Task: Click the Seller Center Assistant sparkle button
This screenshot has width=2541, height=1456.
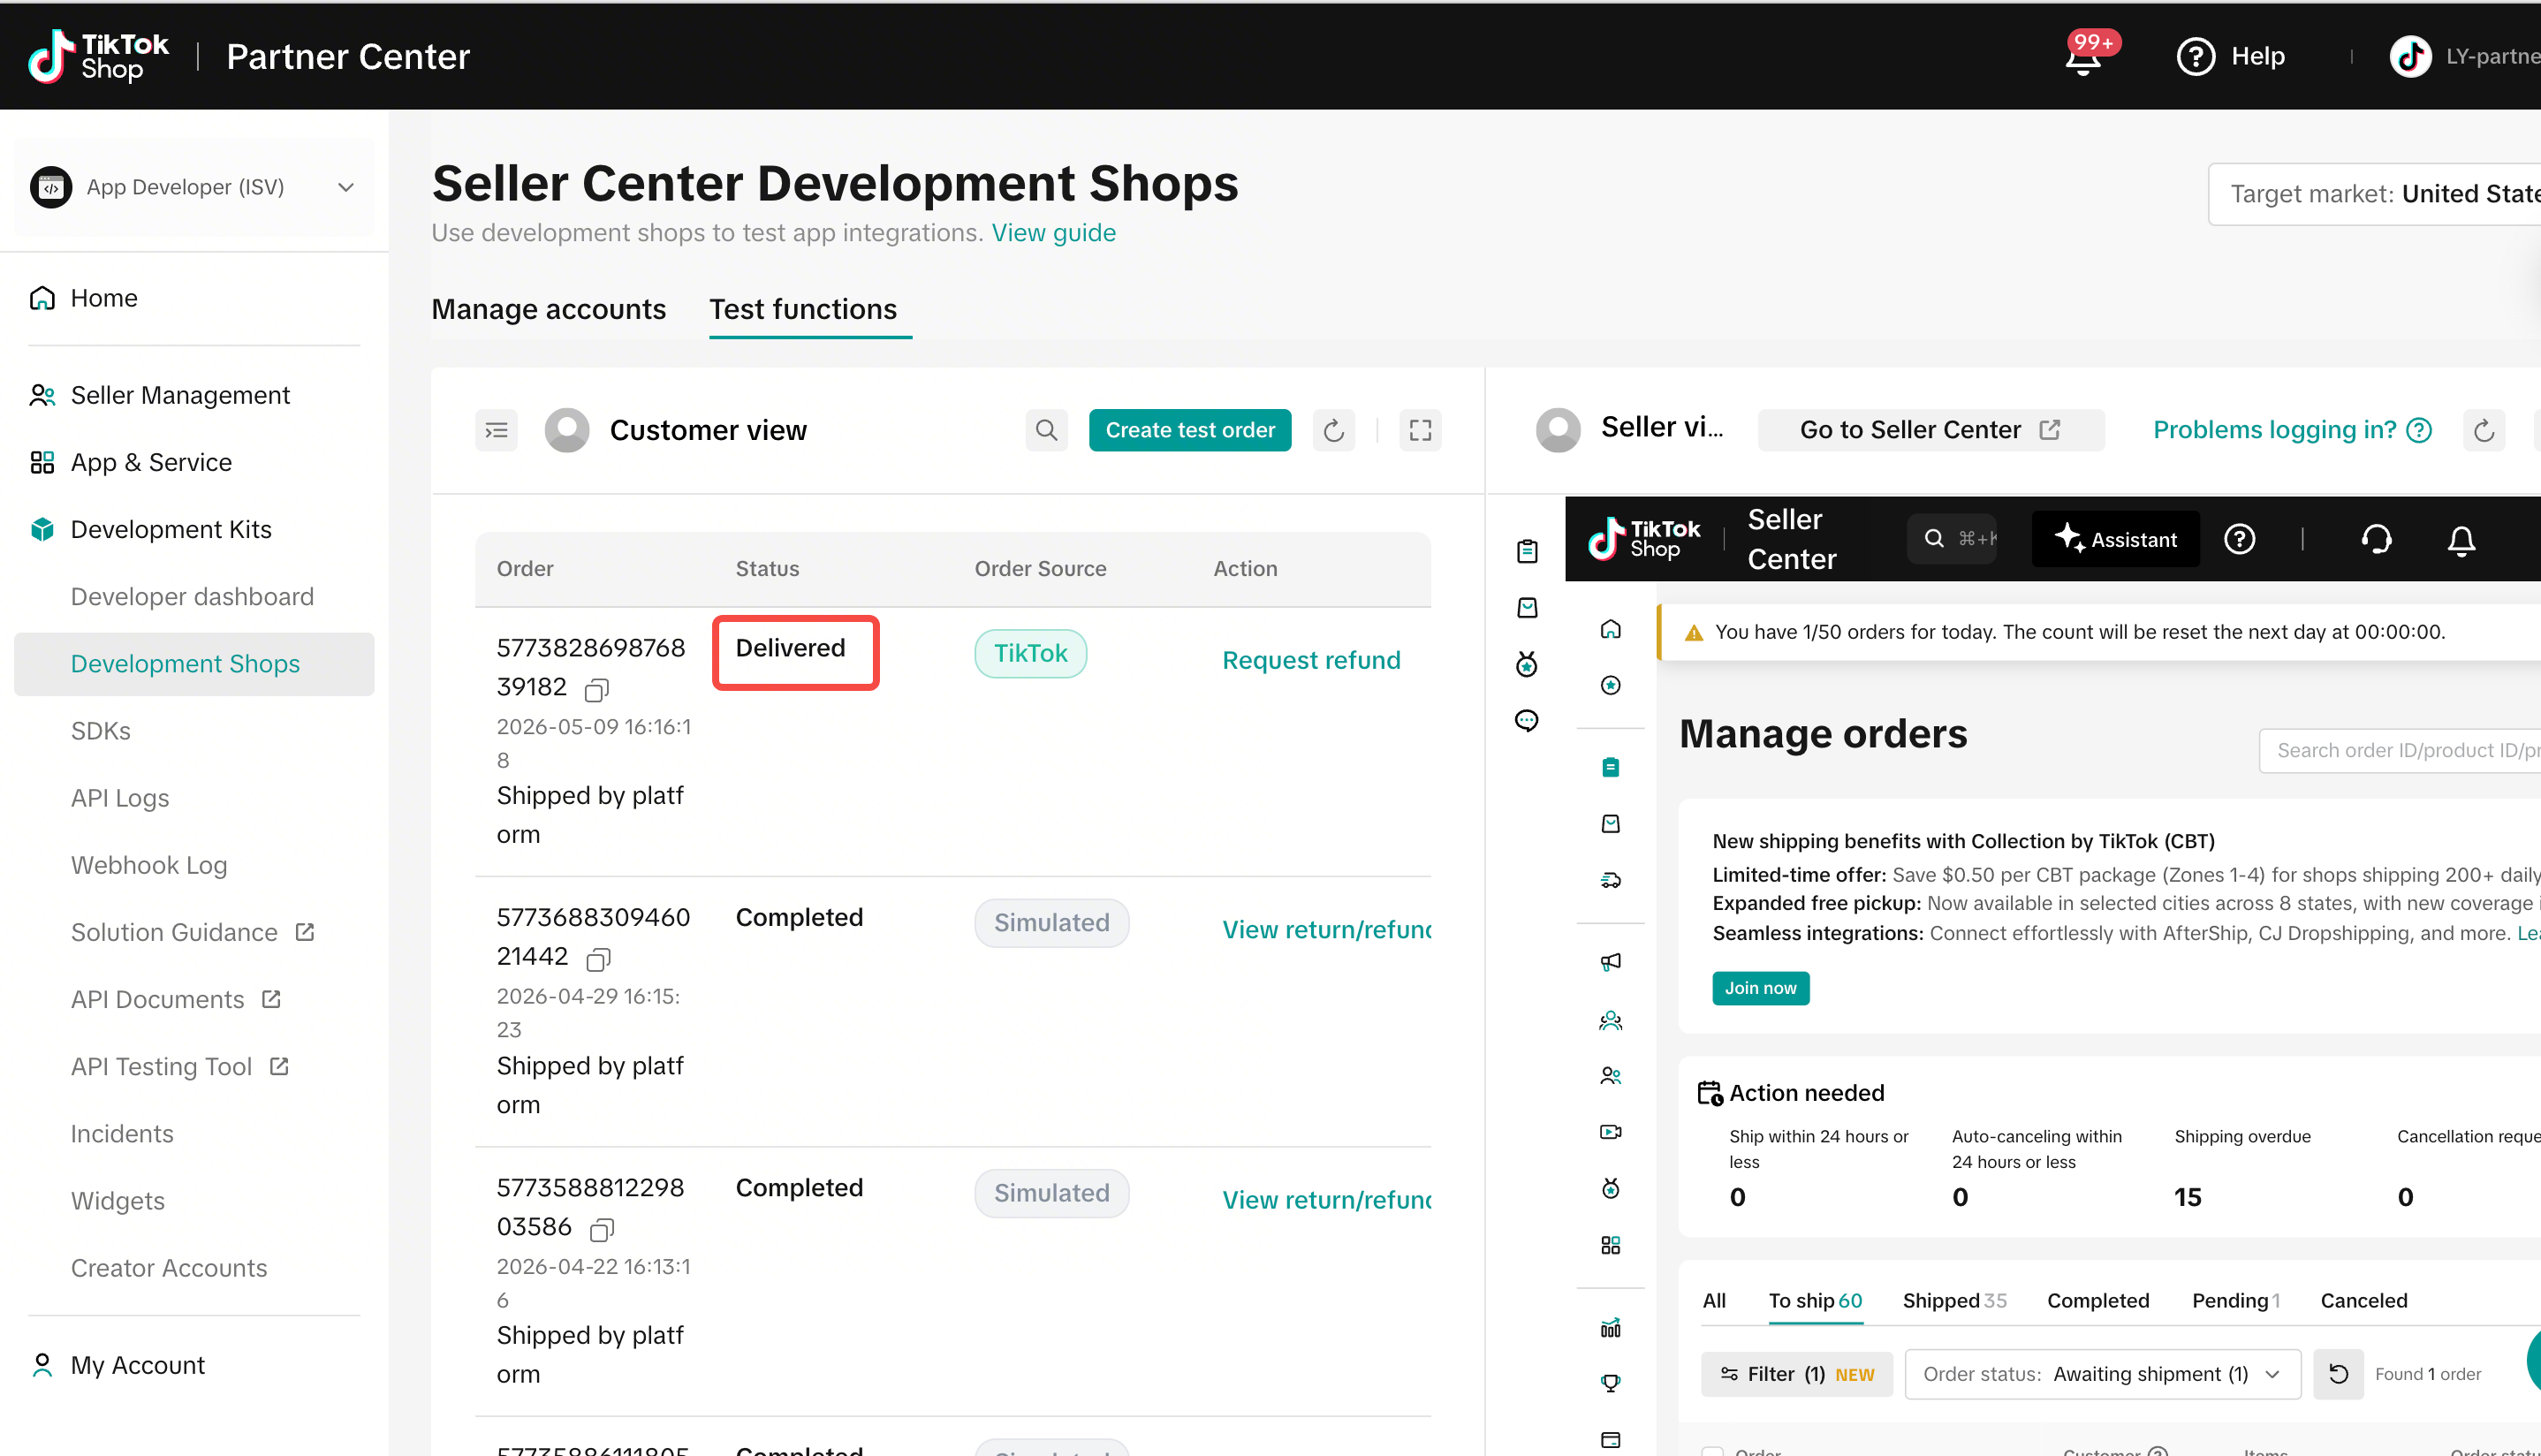Action: click(x=2115, y=540)
